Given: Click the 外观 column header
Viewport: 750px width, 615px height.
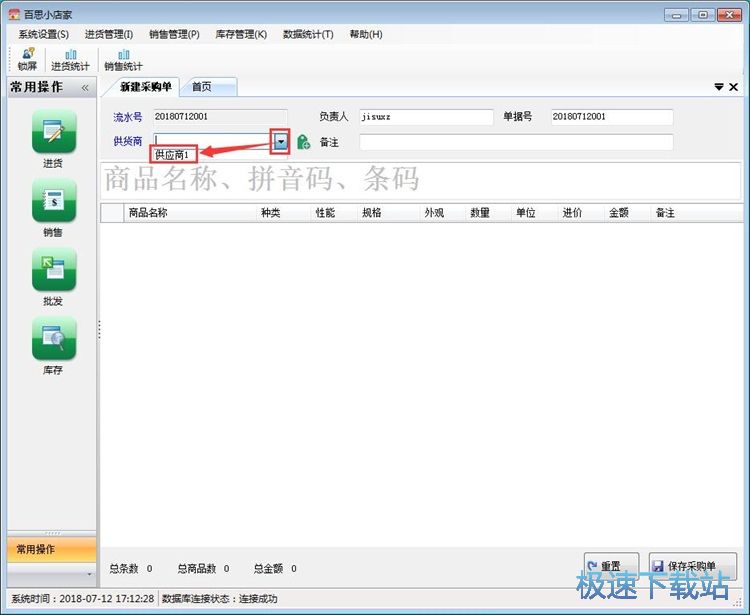Looking at the screenshot, I should (x=442, y=213).
